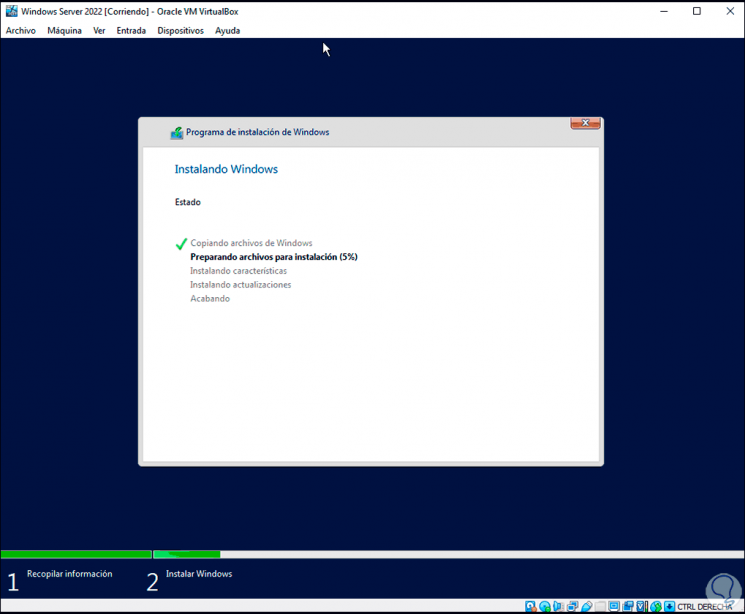The width and height of the screenshot is (745, 614).
Task: Click the keyboard capture arrow icon
Action: tap(669, 606)
